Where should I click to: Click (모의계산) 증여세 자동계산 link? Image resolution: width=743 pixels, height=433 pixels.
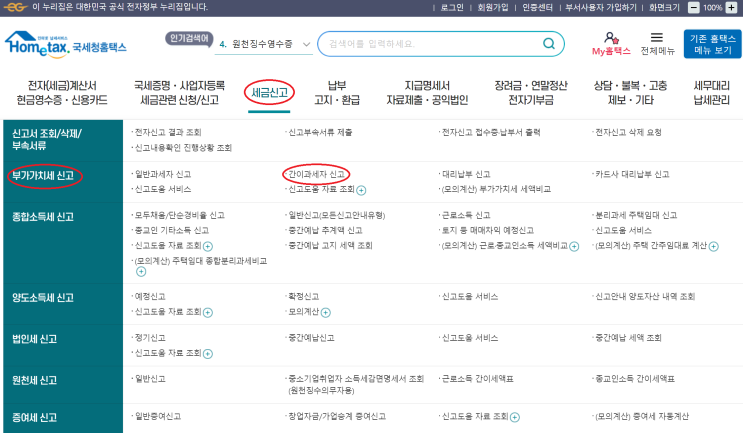pyautogui.click(x=642, y=416)
